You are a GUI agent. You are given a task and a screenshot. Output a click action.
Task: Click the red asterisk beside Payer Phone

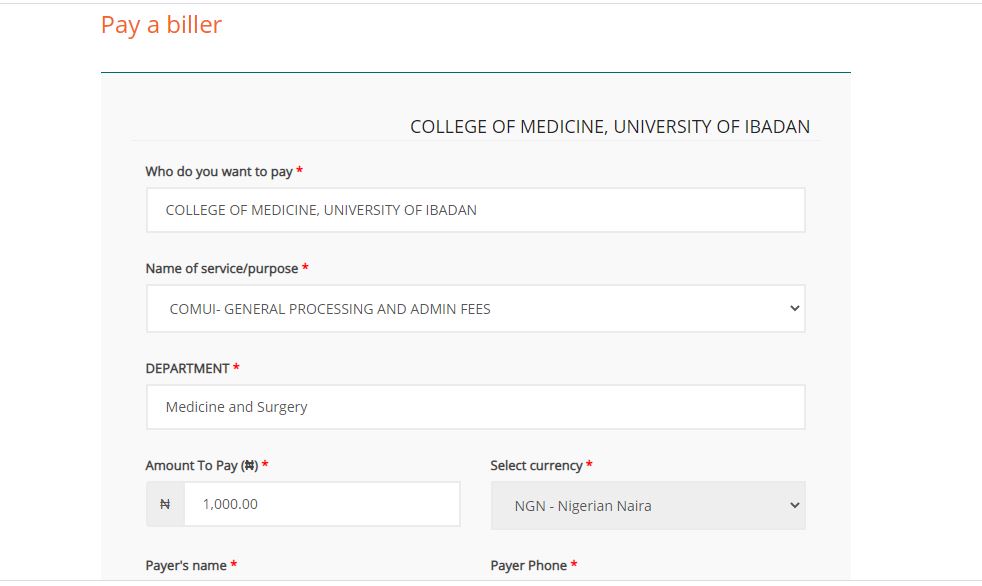574,566
